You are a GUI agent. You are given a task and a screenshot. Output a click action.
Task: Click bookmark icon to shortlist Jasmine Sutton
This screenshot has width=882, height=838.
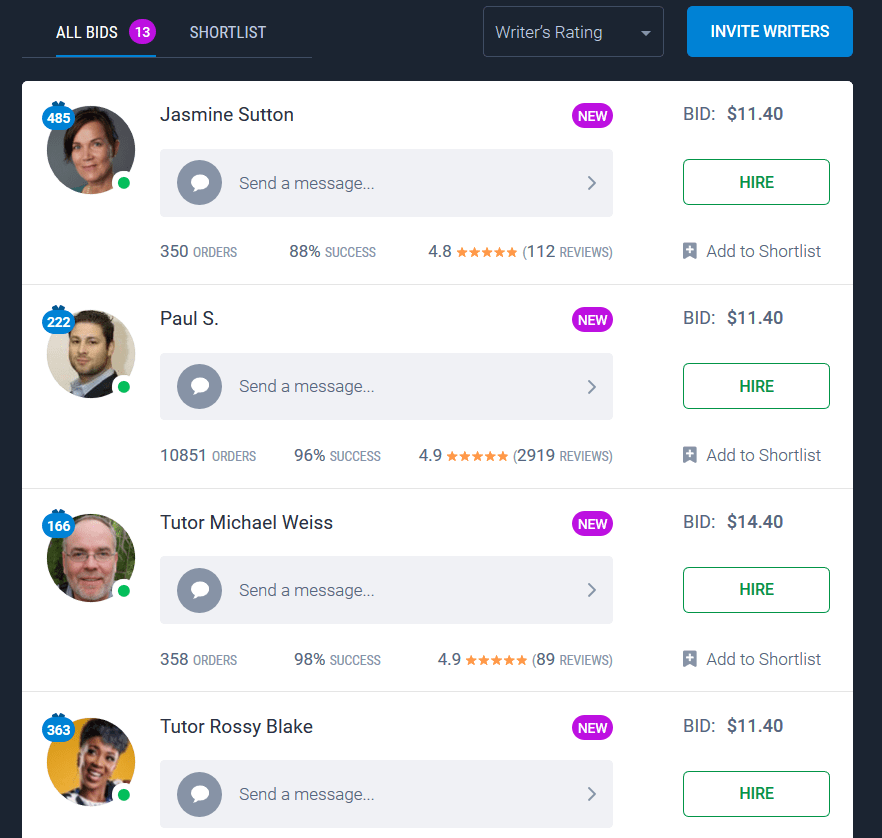[690, 251]
